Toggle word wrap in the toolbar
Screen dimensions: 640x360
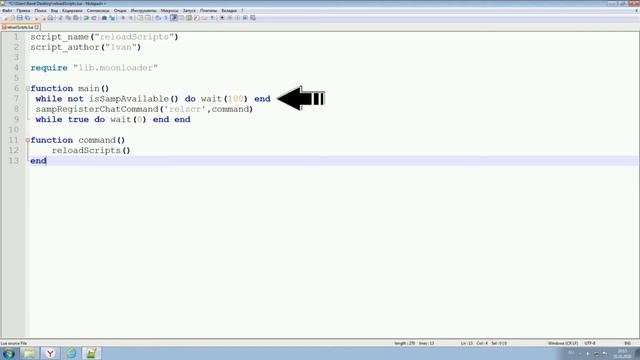click(158, 18)
